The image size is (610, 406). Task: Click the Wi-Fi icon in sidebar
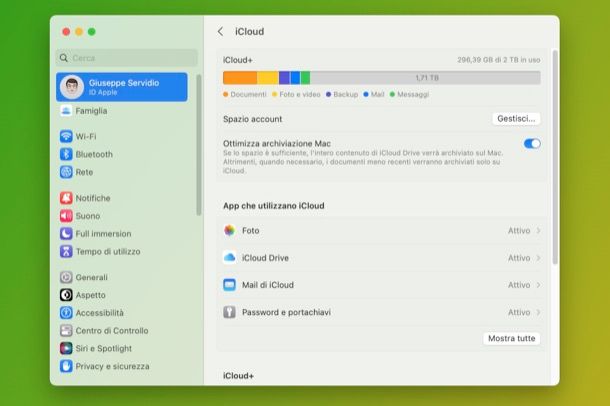pos(66,136)
